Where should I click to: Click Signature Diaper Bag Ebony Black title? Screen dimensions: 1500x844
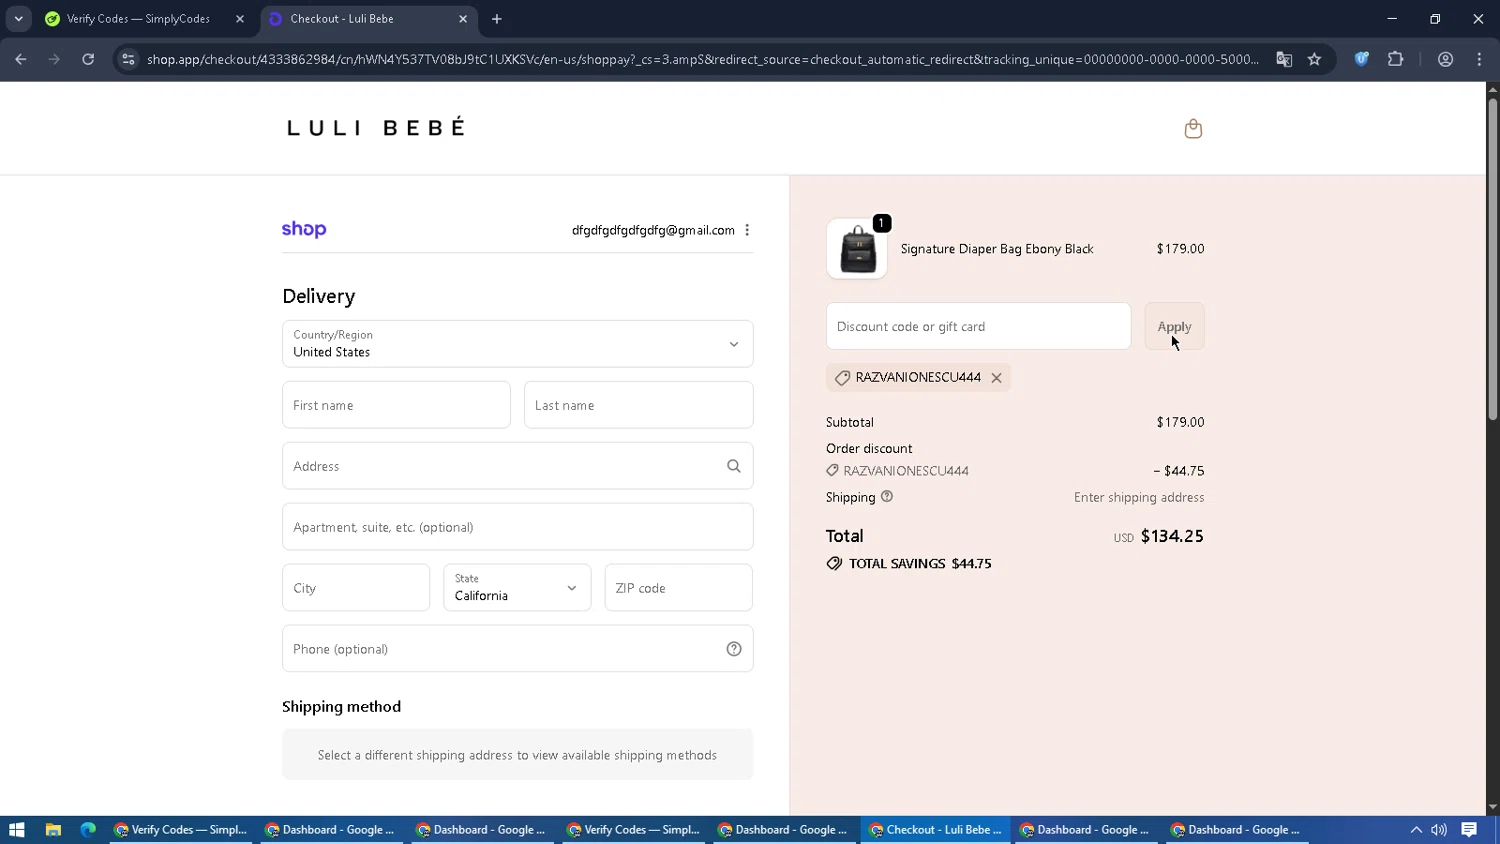click(x=997, y=249)
